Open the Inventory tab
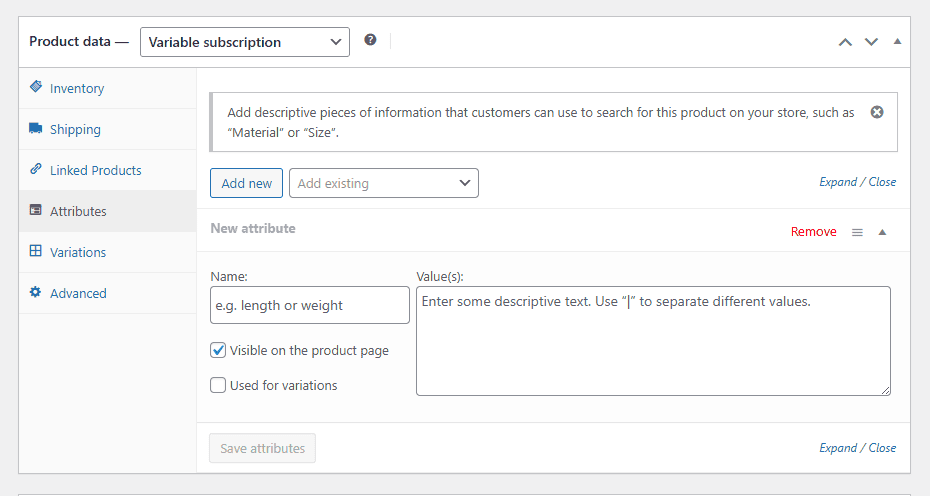This screenshot has height=496, width=930. coord(107,88)
